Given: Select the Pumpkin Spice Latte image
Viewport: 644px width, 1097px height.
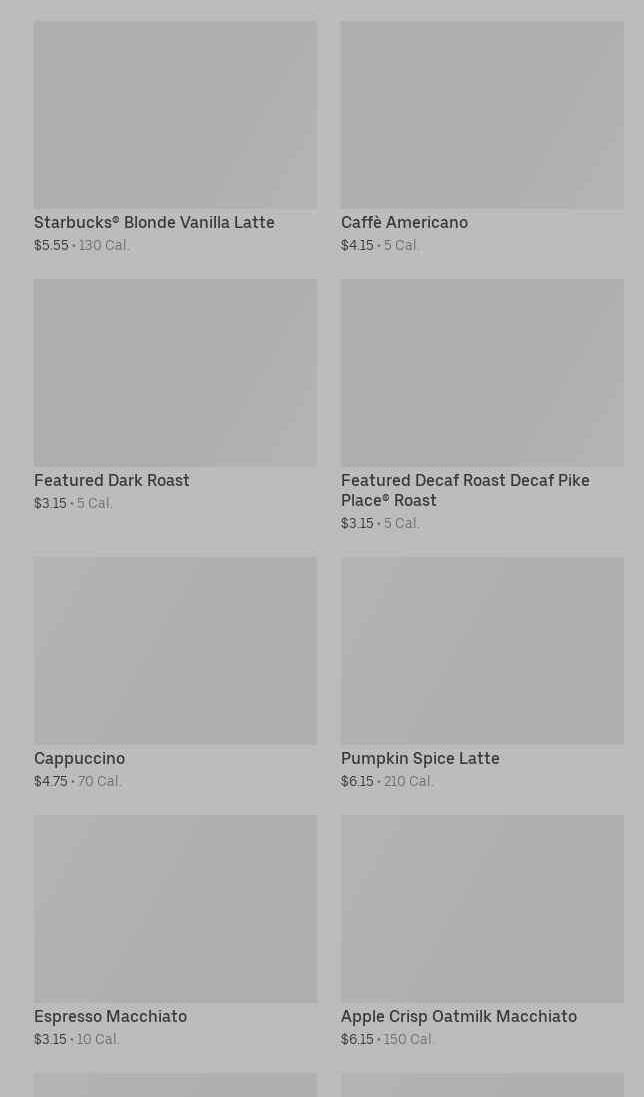Looking at the screenshot, I should click(x=482, y=650).
